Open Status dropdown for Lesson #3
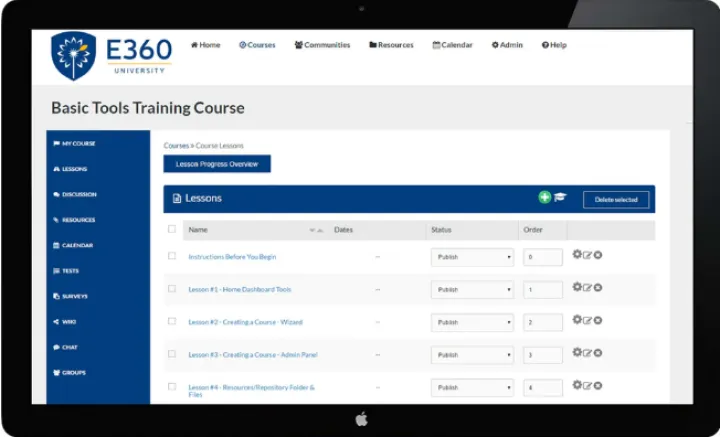720x437 pixels. point(472,355)
